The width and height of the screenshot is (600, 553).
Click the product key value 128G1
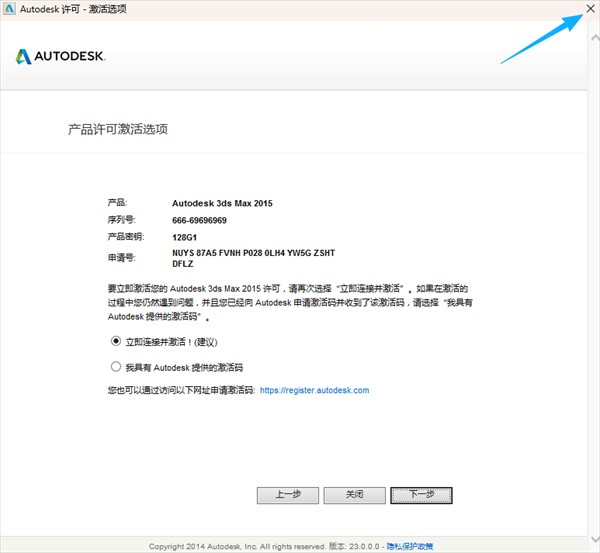(186, 237)
